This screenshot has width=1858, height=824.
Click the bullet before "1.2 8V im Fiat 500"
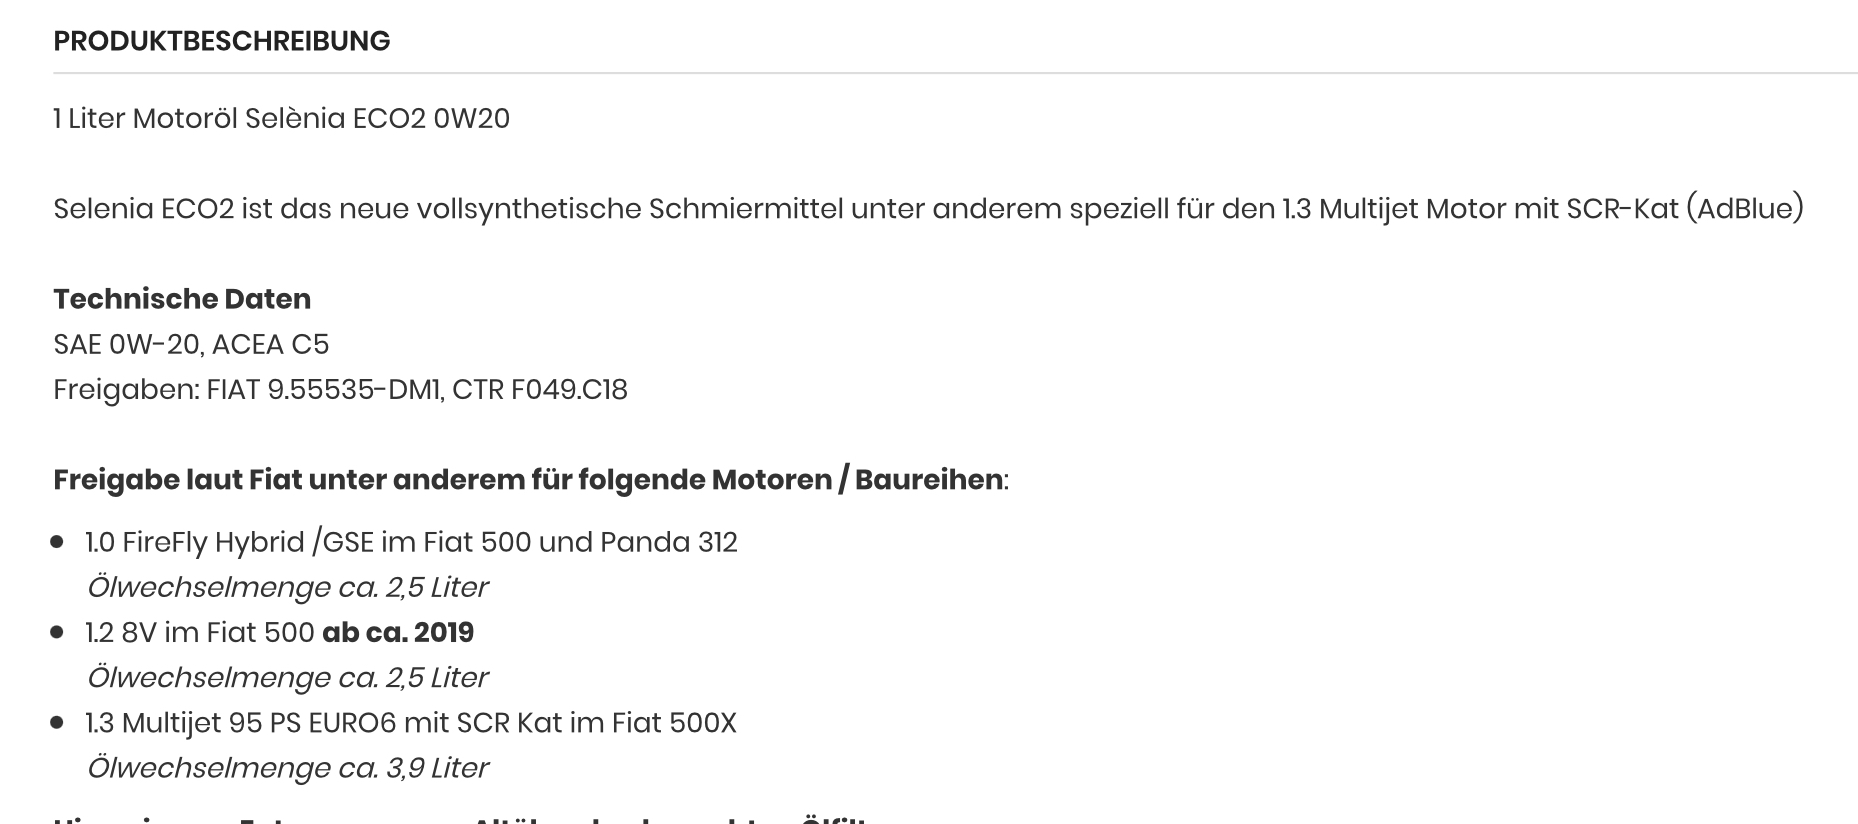(58, 633)
